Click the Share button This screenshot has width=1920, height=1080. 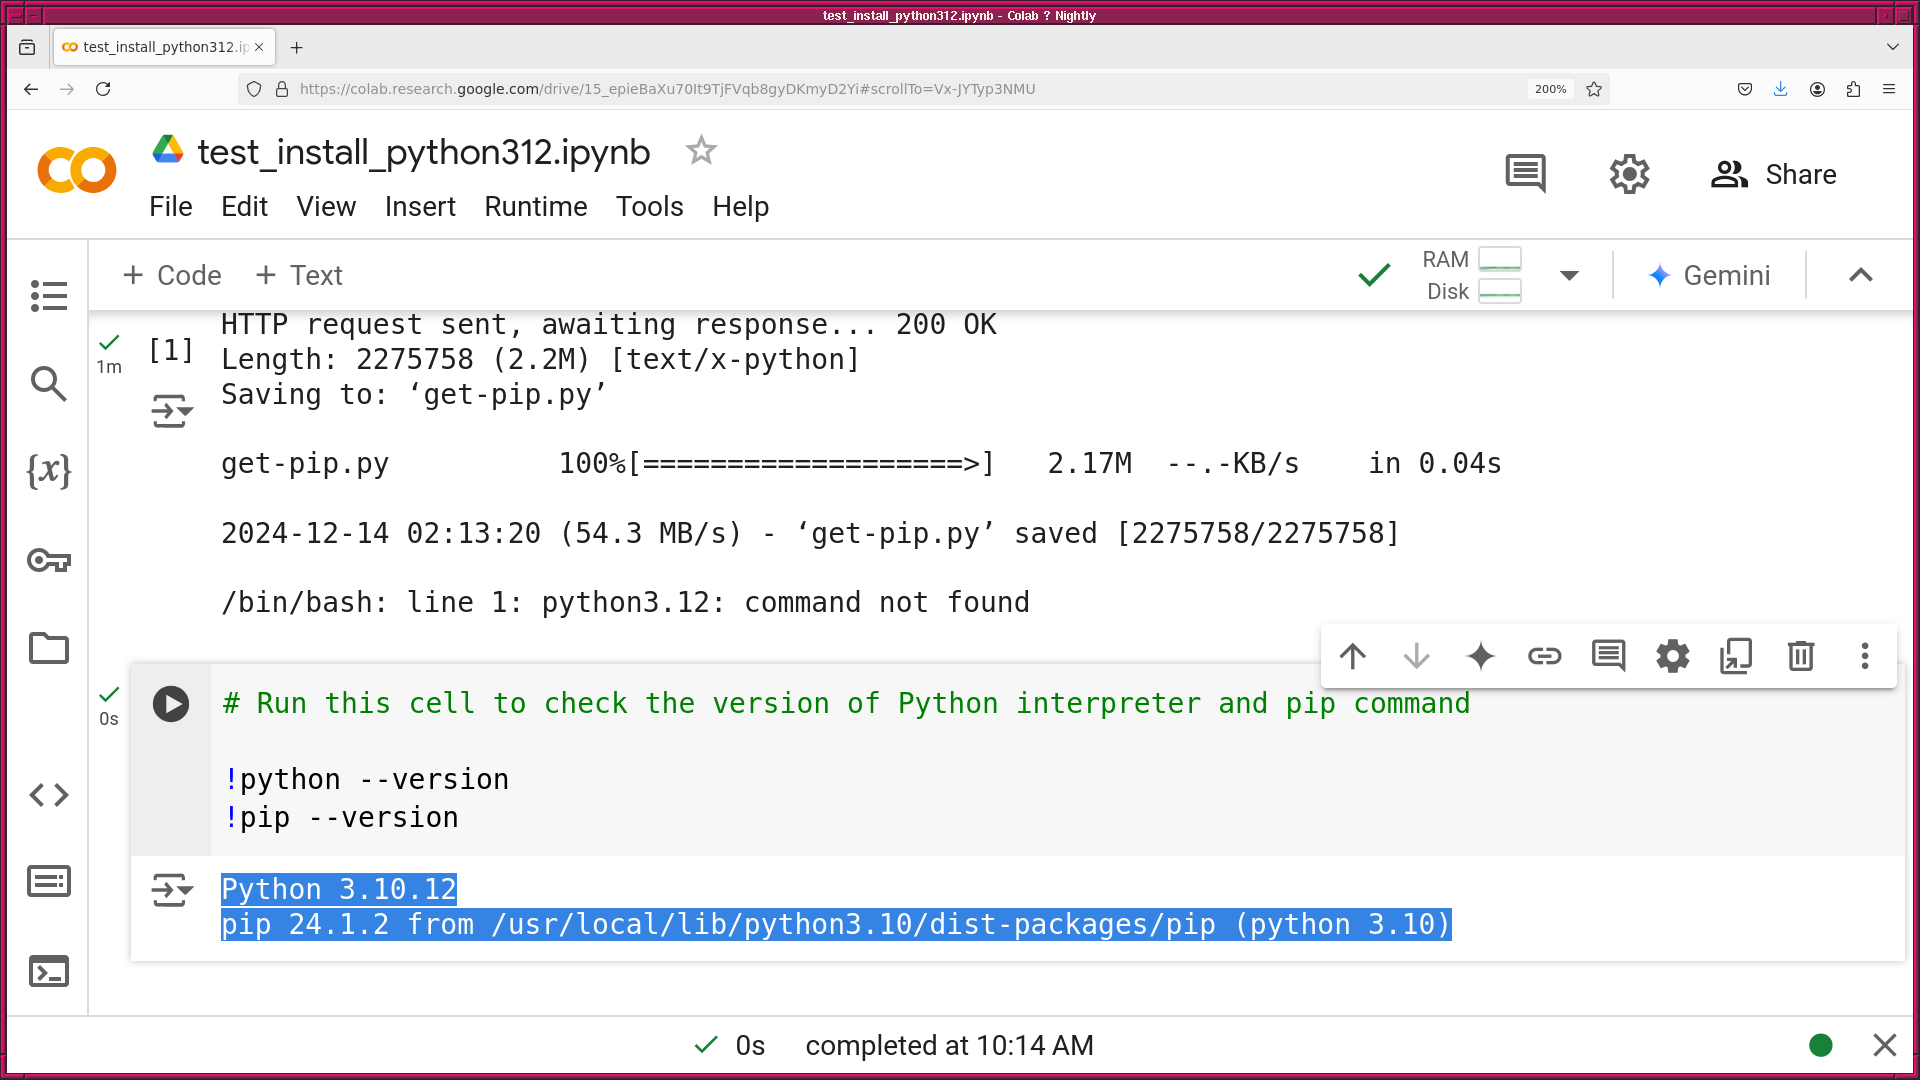pyautogui.click(x=1773, y=174)
